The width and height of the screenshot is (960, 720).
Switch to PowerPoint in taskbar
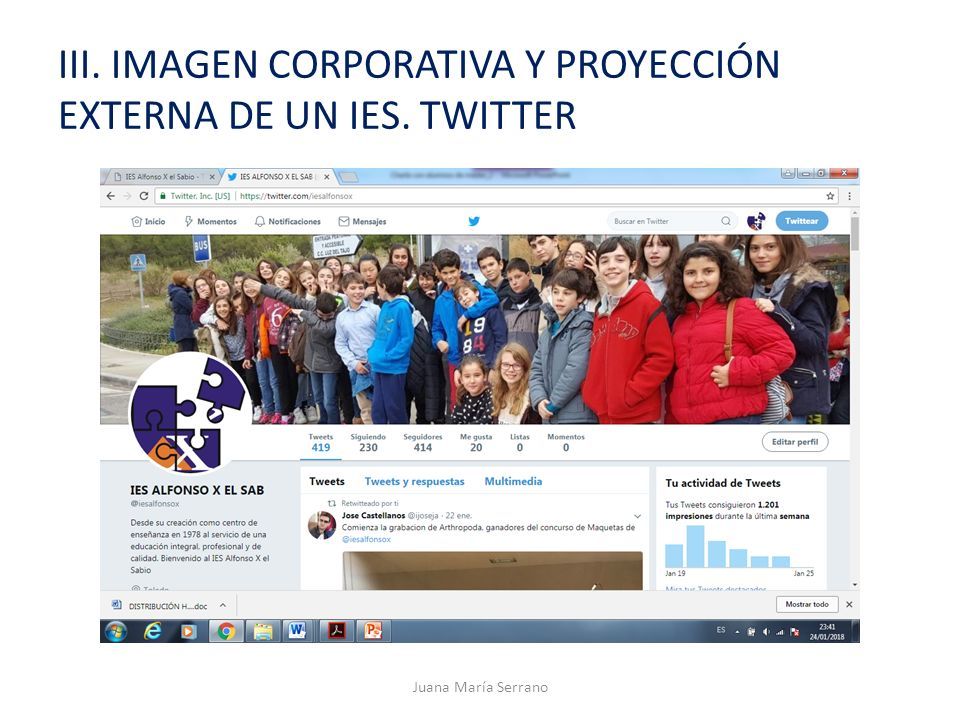(x=373, y=631)
